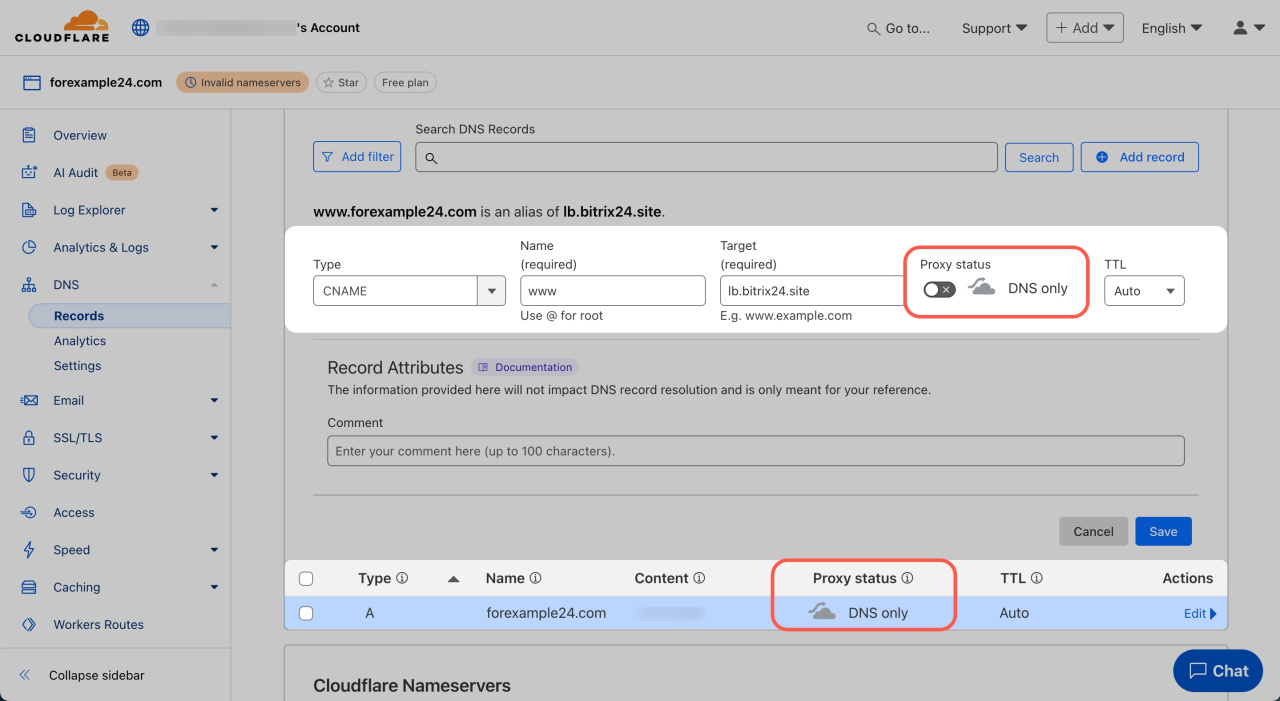Click the info icon next to Type
The height and width of the screenshot is (701, 1280).
pyautogui.click(x=402, y=578)
